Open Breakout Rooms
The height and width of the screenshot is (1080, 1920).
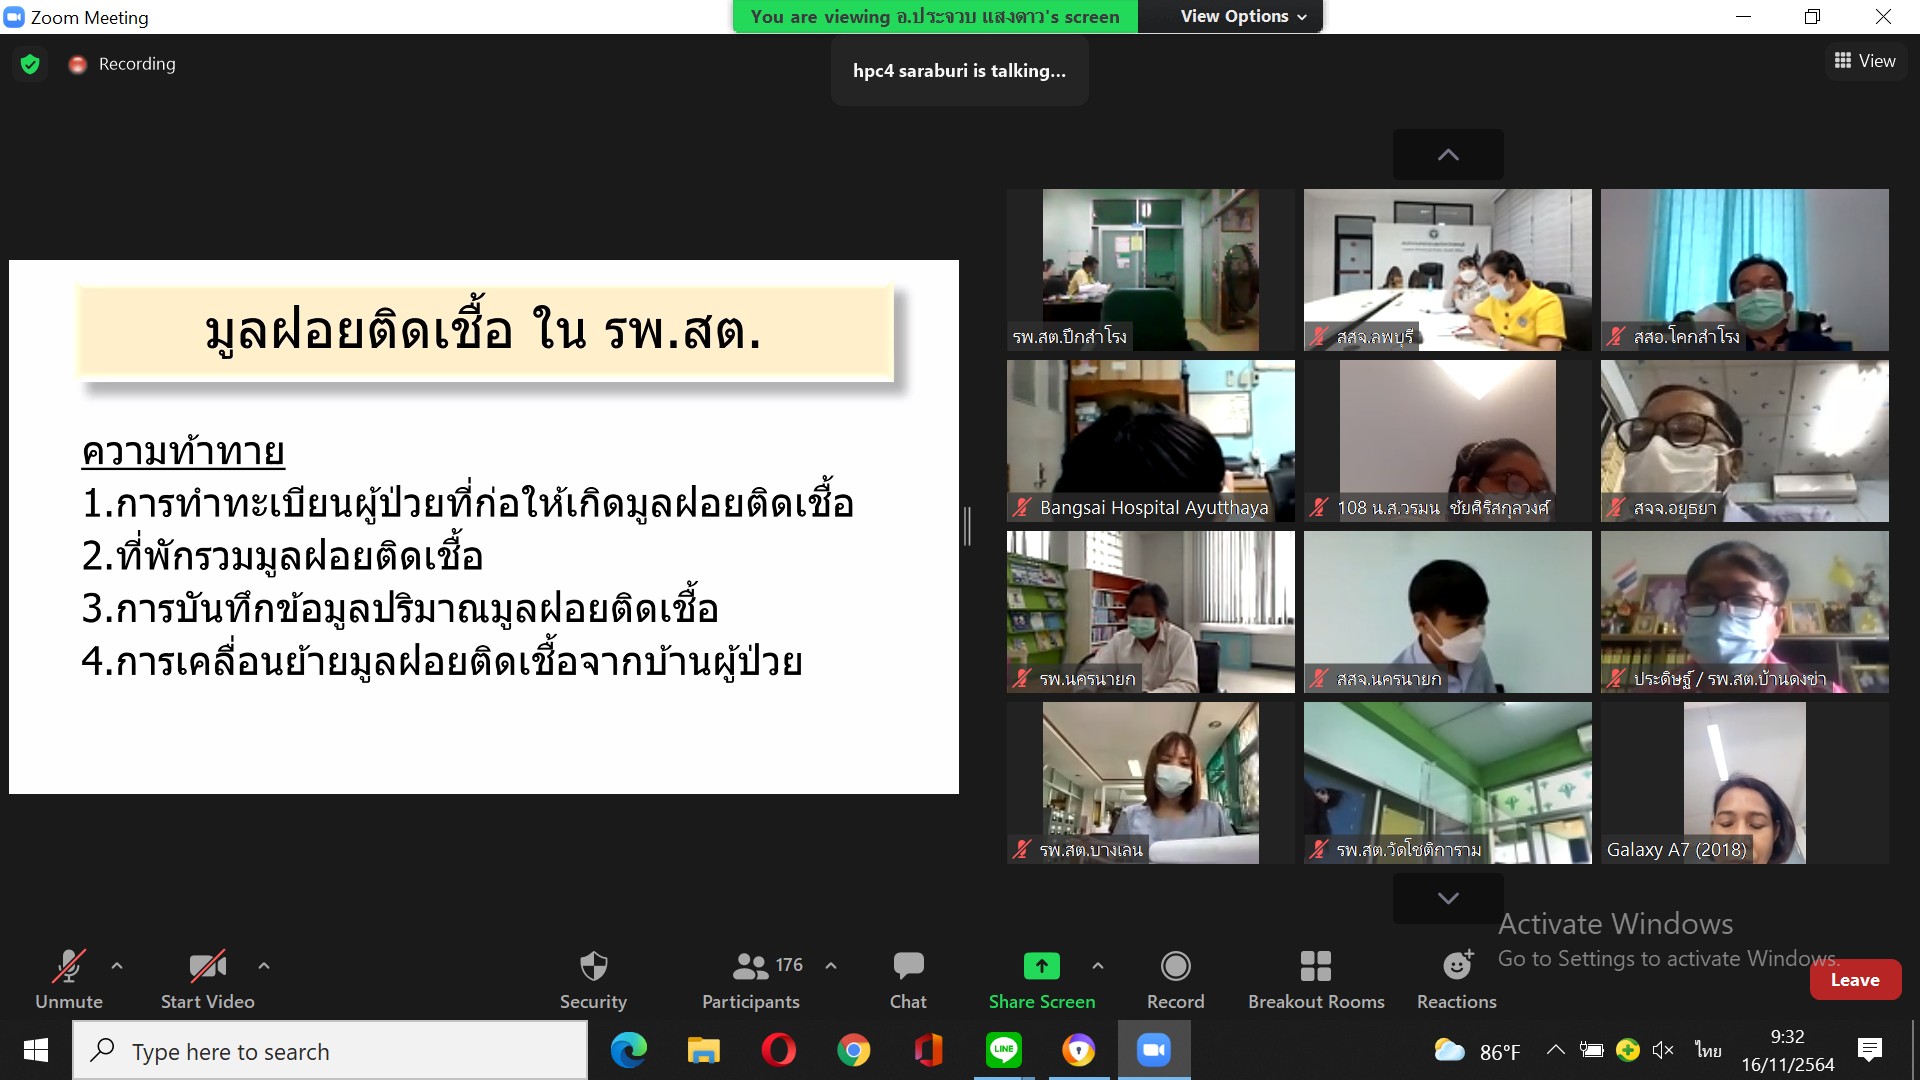click(x=1316, y=979)
